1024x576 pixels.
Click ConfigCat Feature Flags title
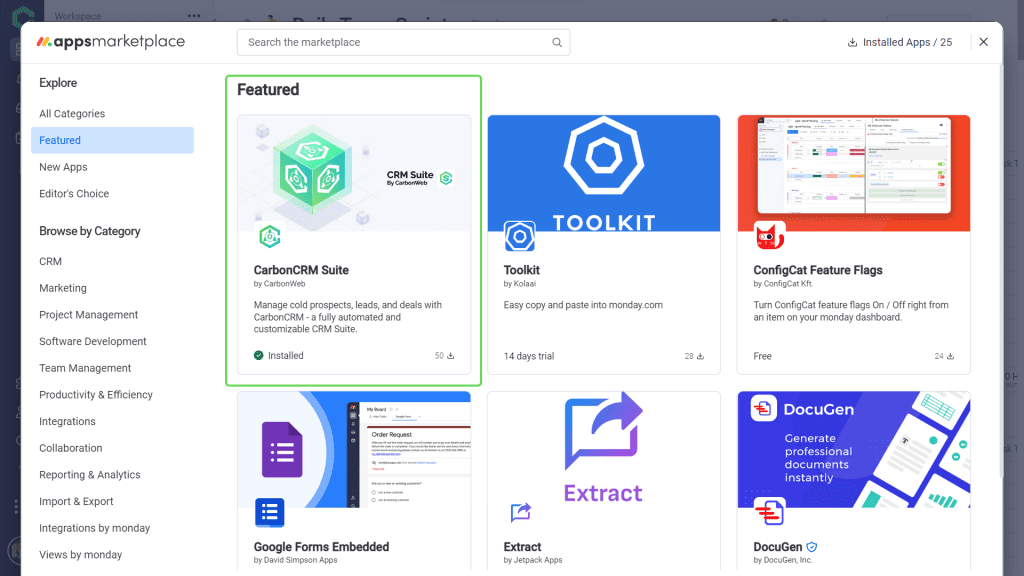coord(818,270)
